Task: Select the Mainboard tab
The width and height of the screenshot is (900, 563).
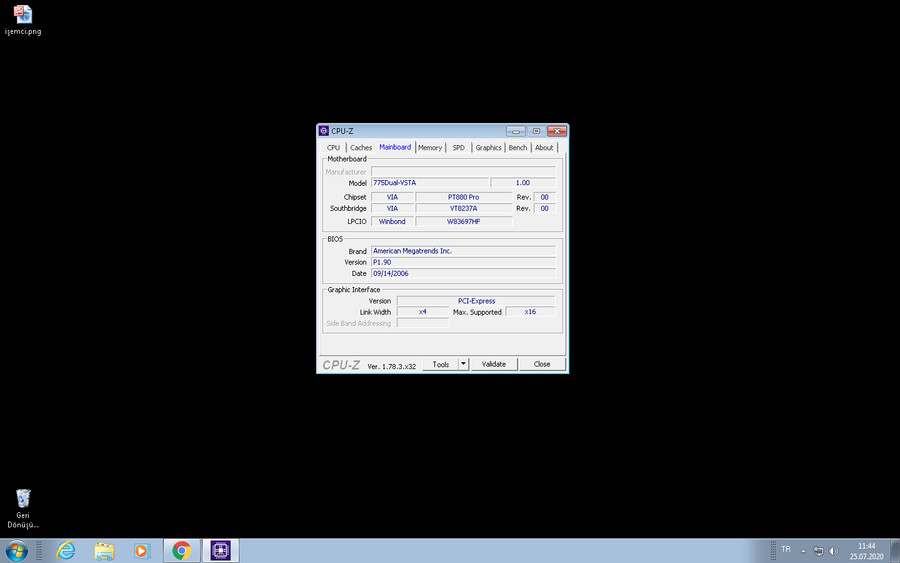Action: [x=395, y=147]
